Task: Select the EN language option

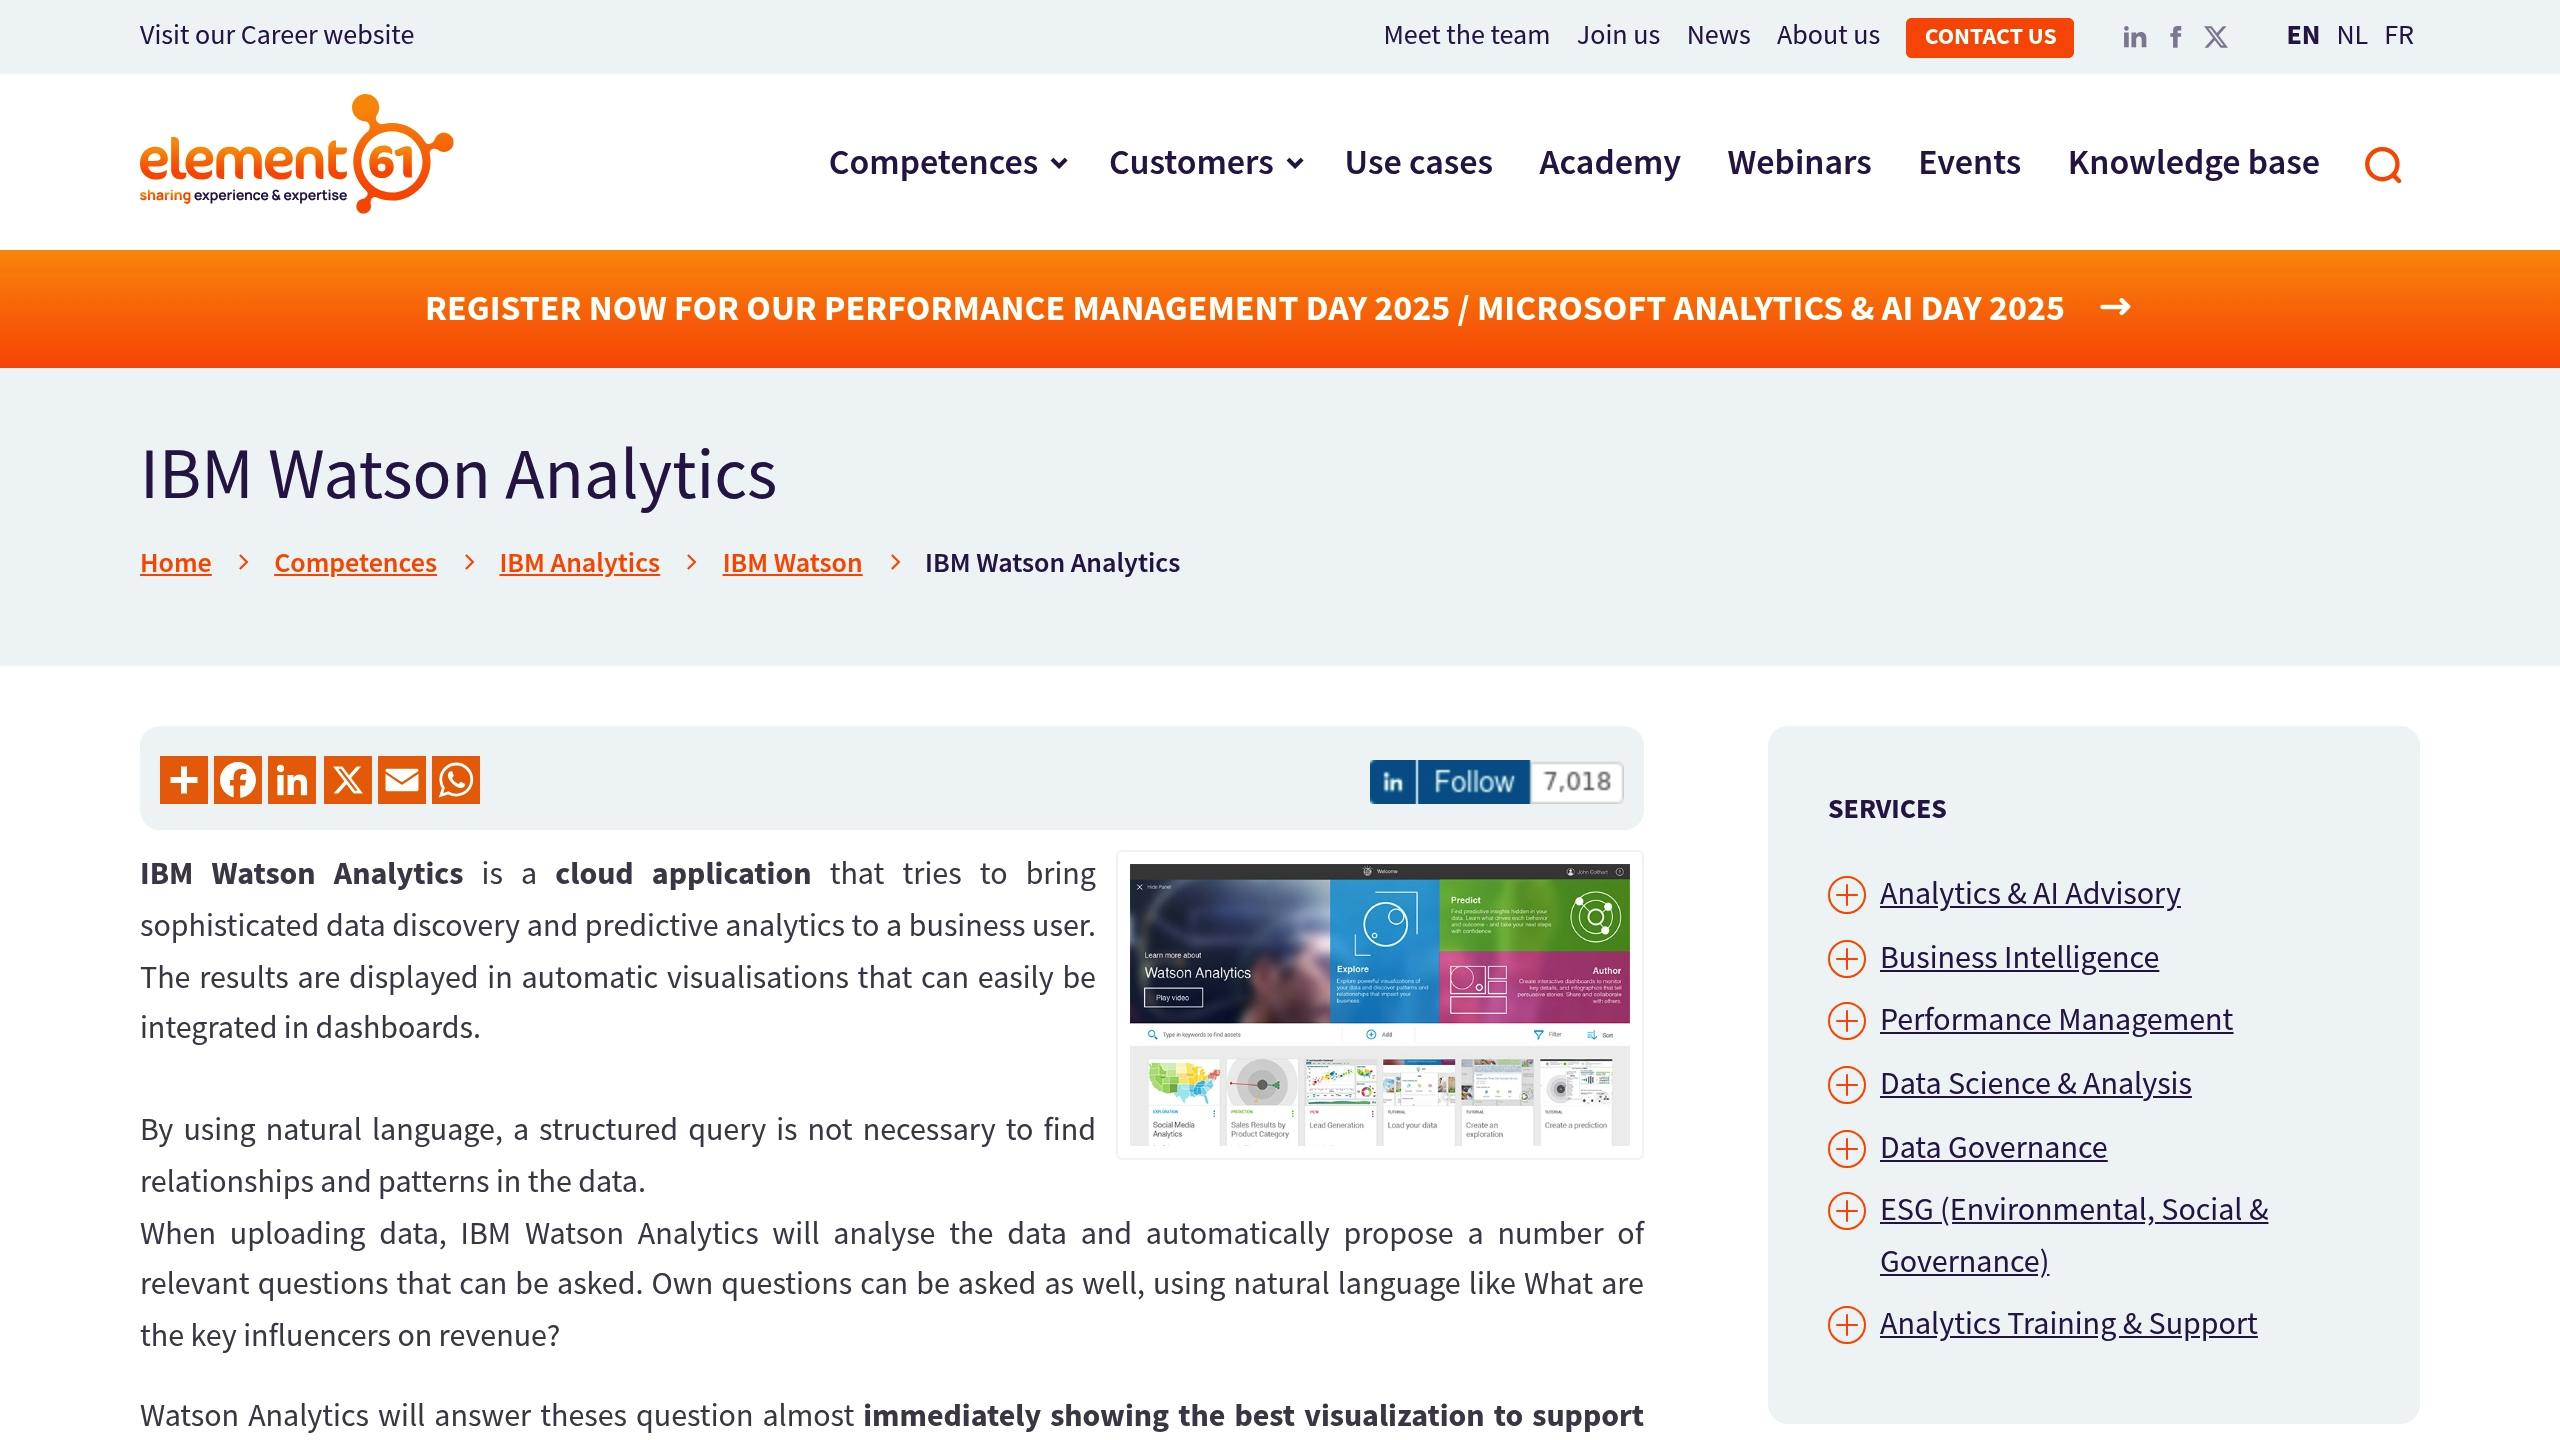Action: pos(2302,35)
